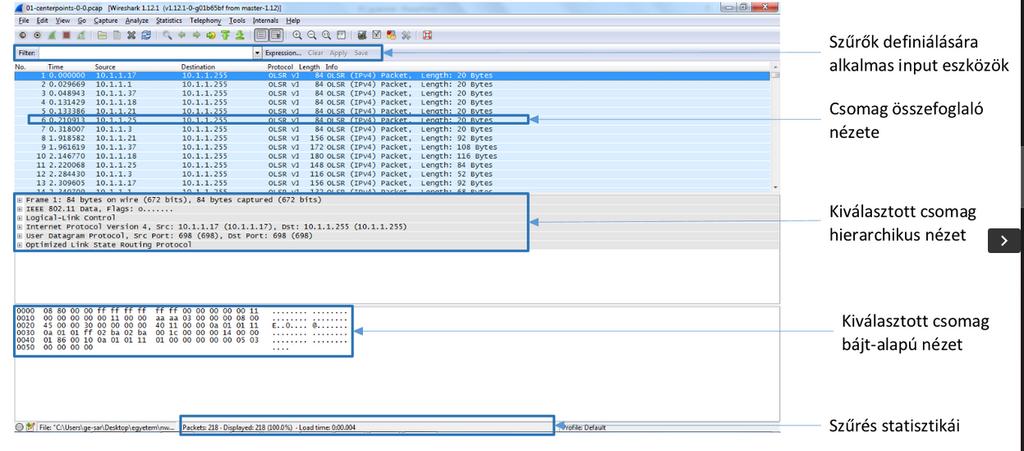Open the Statistics menu
This screenshot has height=451, width=1024.
tap(169, 21)
